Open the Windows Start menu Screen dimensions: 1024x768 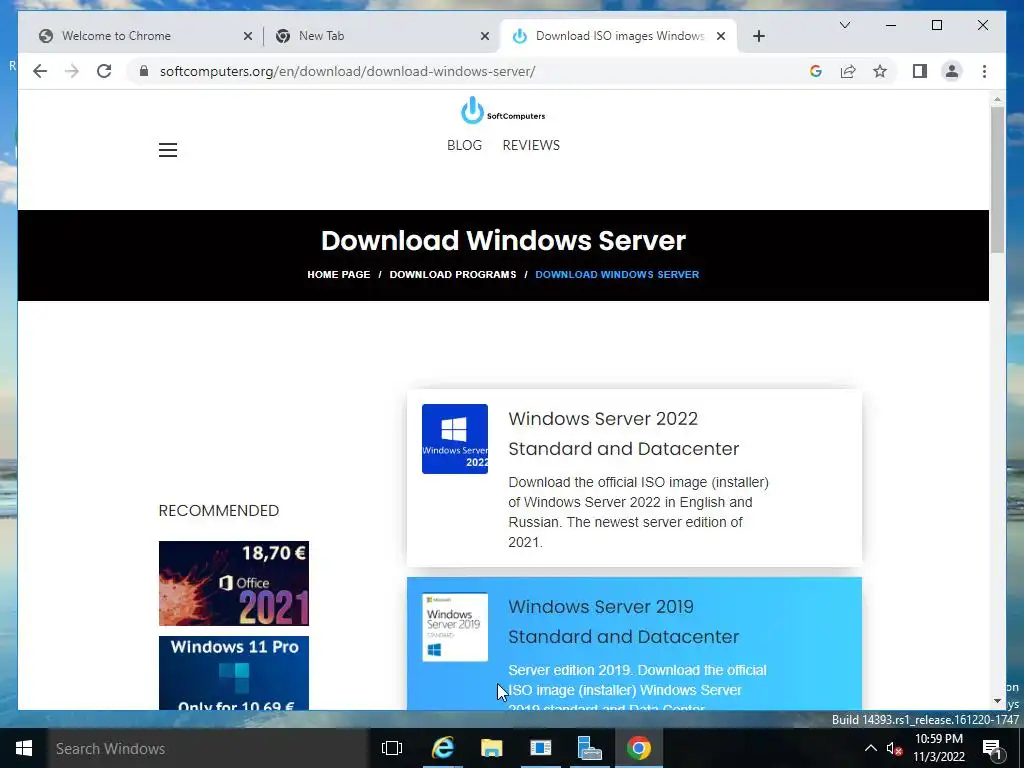click(x=24, y=748)
